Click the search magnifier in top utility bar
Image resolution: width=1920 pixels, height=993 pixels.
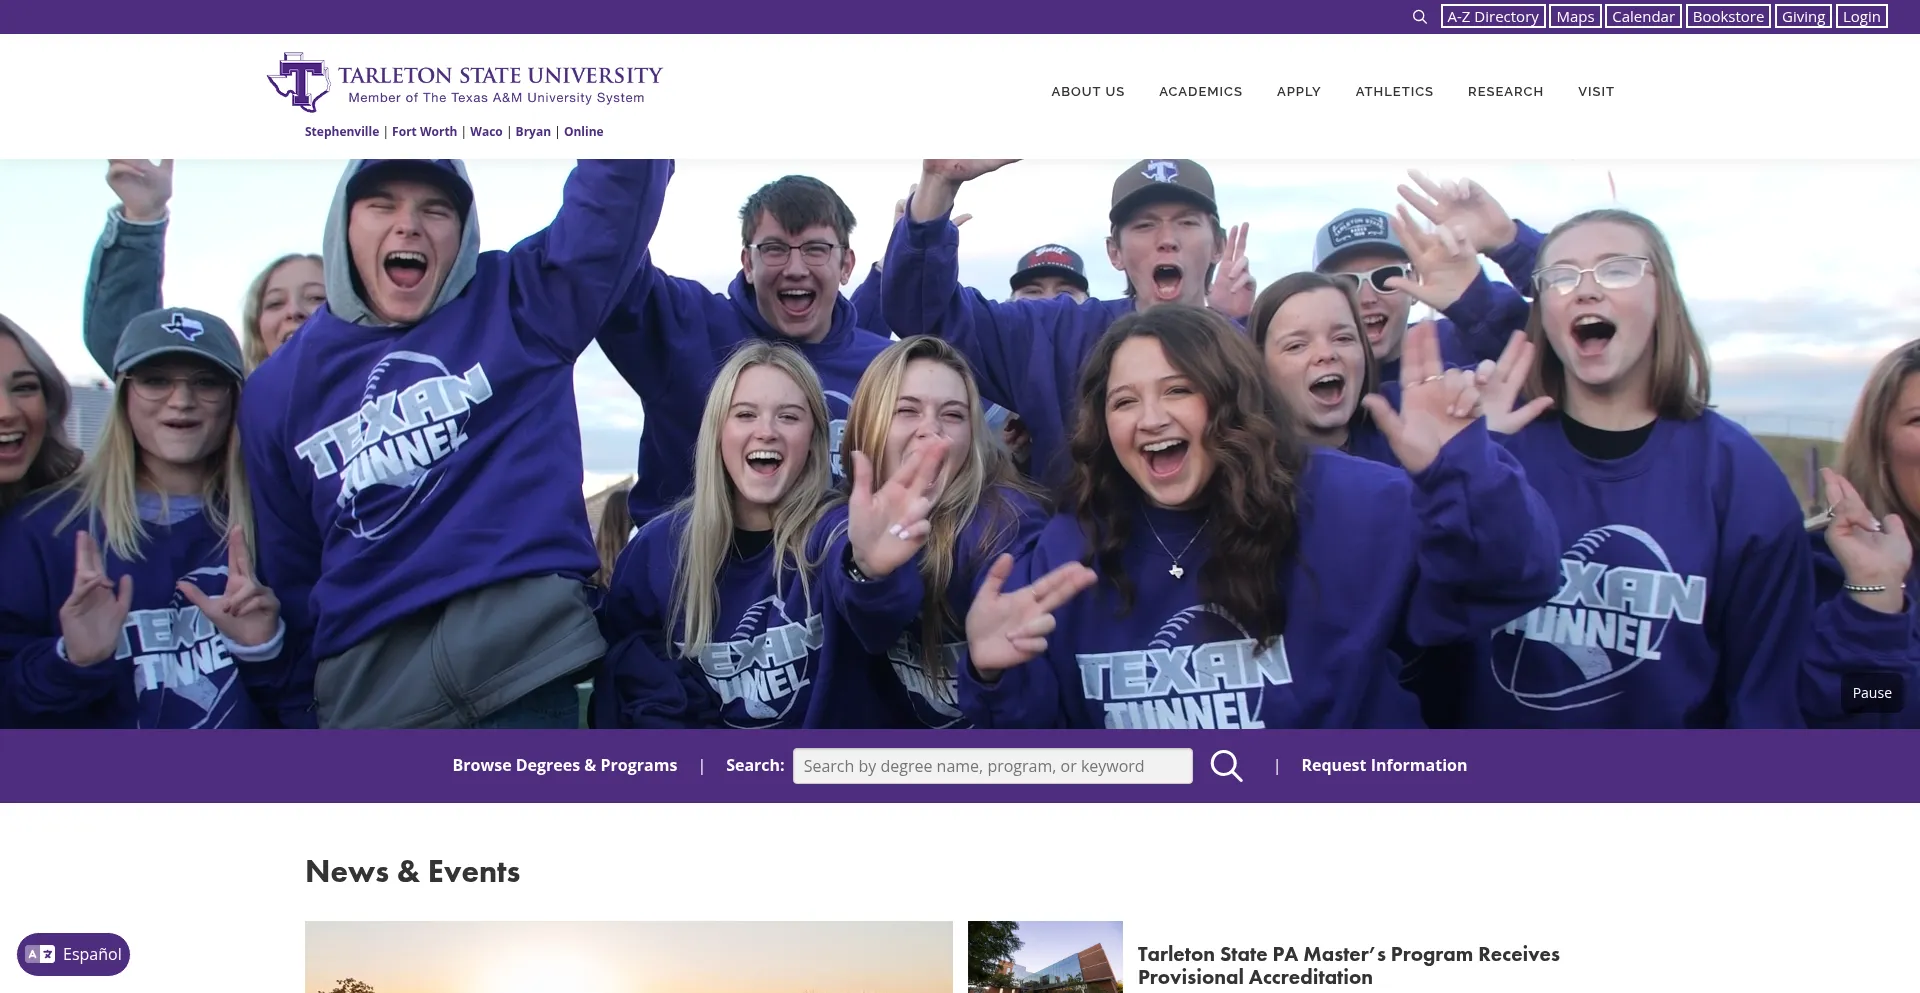[1419, 17]
